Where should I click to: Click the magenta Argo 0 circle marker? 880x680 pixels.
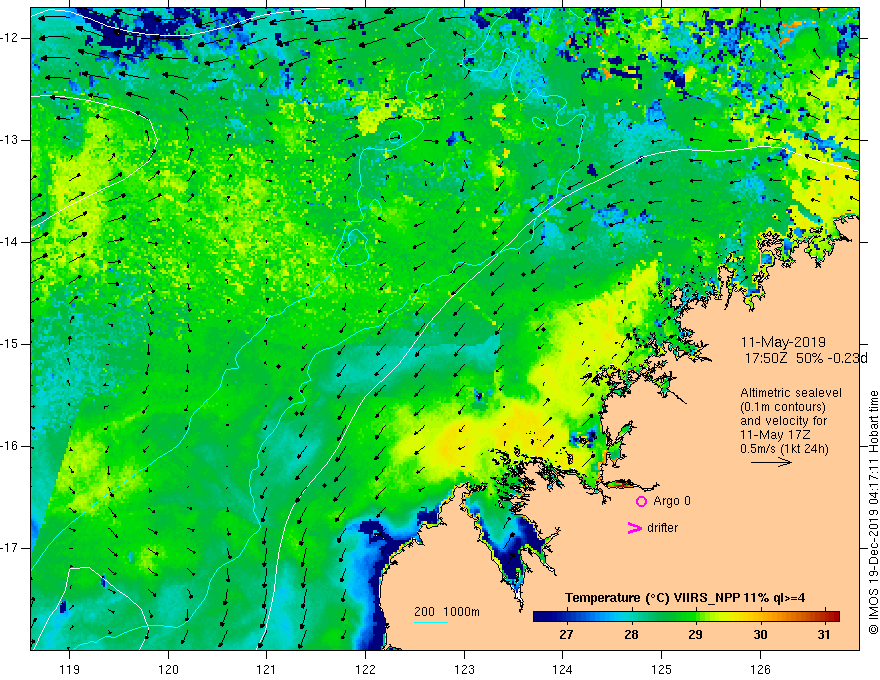641,501
